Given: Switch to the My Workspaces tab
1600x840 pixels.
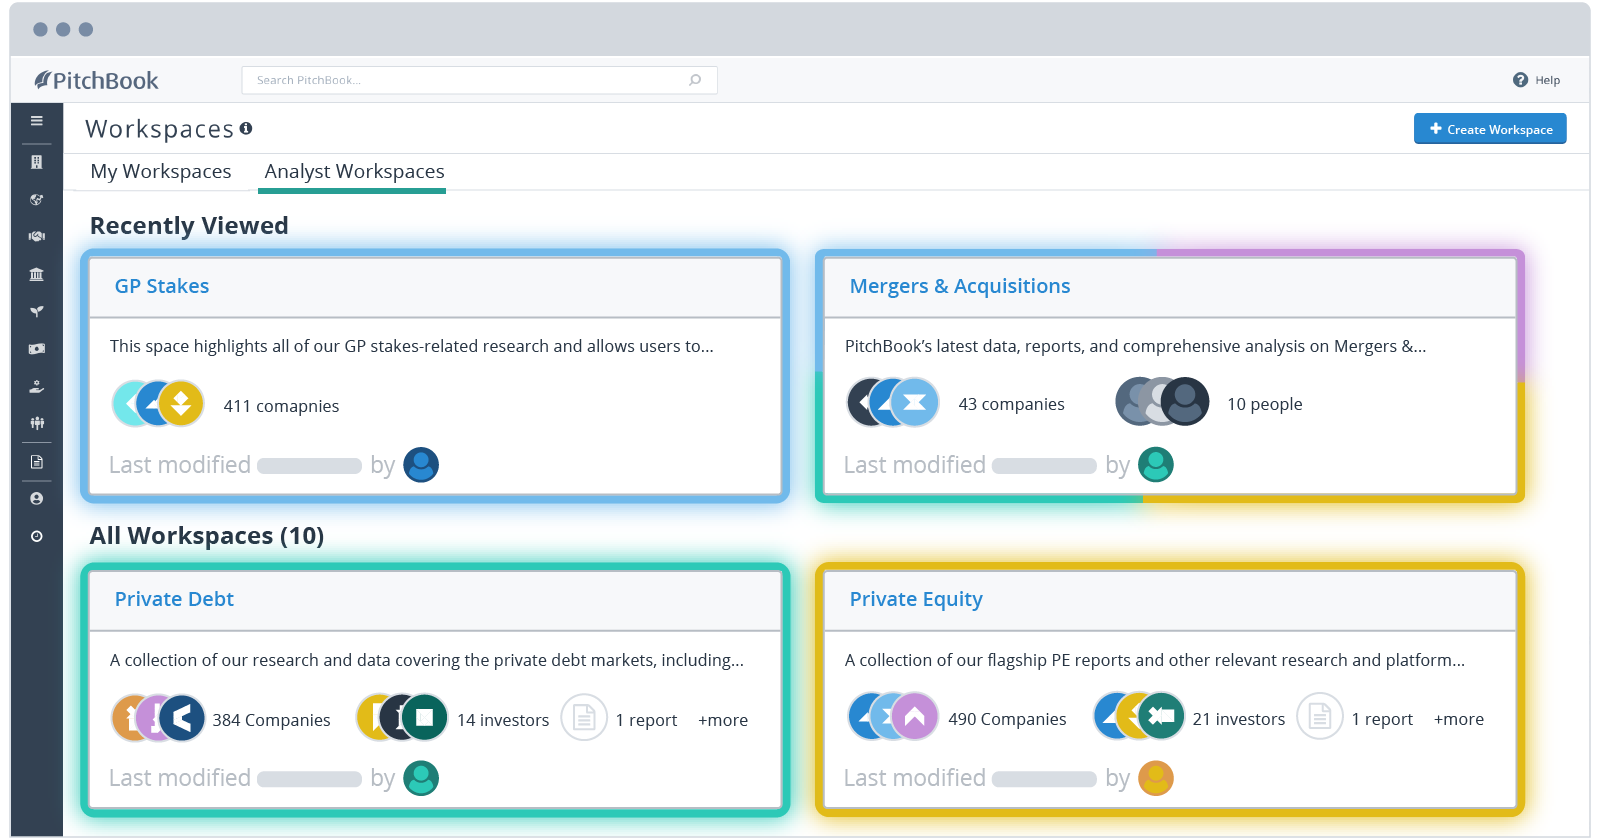Looking at the screenshot, I should (x=161, y=172).
